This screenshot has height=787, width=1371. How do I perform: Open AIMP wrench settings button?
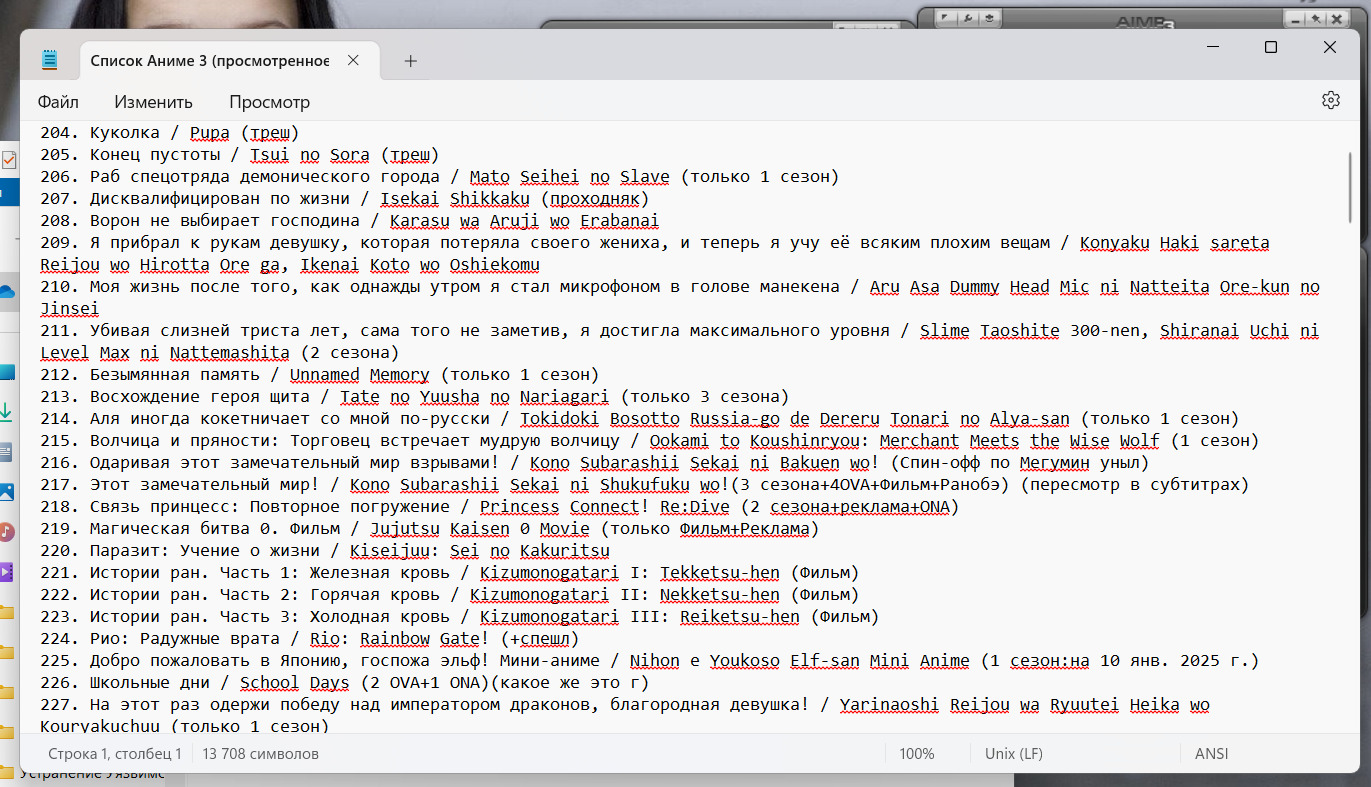tap(967, 18)
